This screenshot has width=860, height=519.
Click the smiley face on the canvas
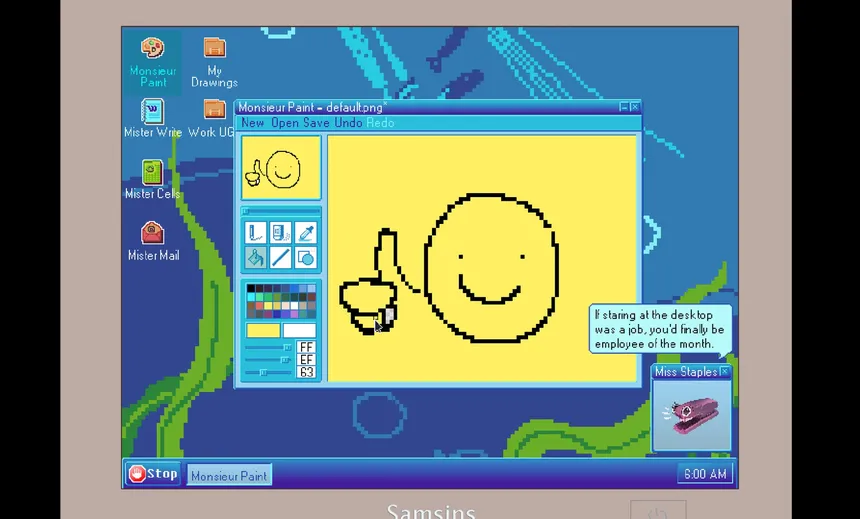(491, 268)
